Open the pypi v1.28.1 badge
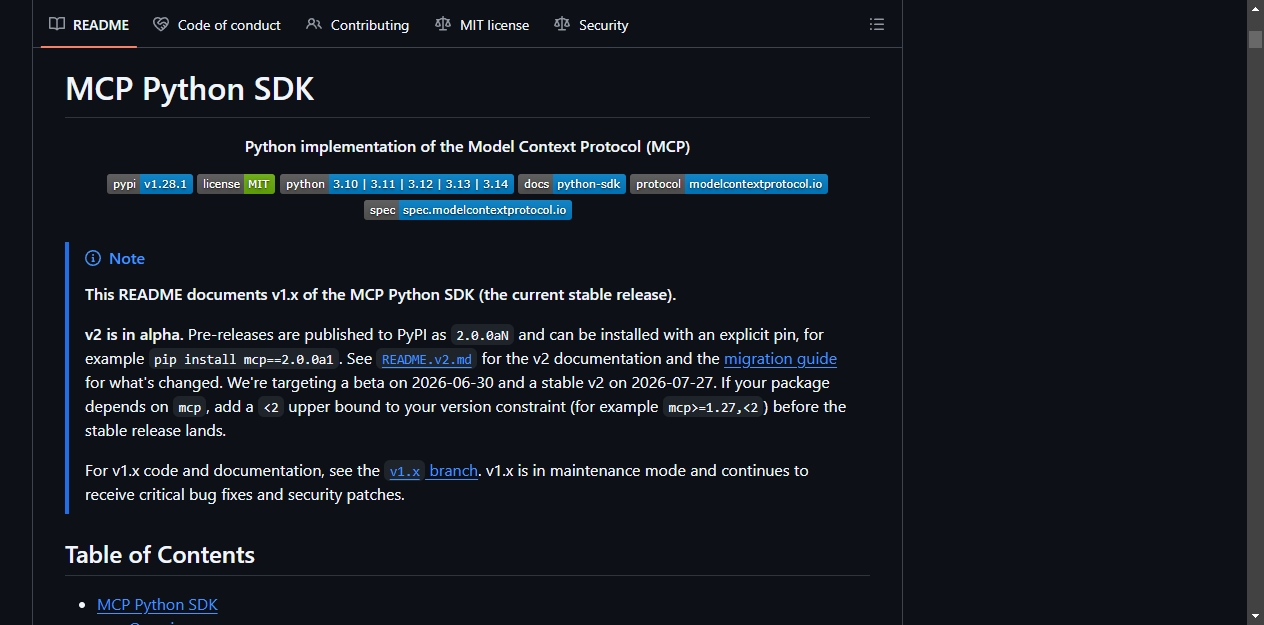Viewport: 1264px width, 625px height. tap(150, 184)
